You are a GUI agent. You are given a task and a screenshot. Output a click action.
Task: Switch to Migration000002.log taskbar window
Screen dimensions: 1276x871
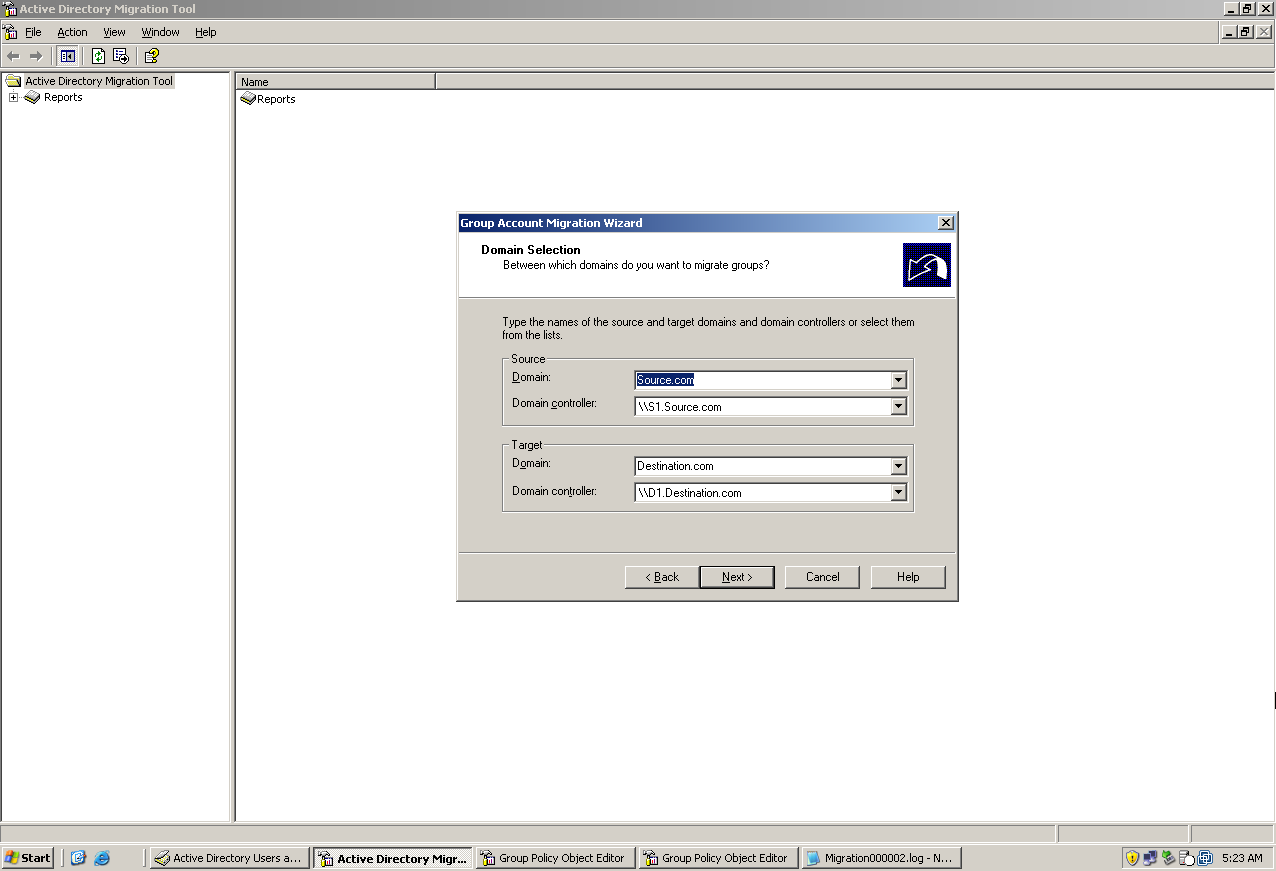coord(881,858)
